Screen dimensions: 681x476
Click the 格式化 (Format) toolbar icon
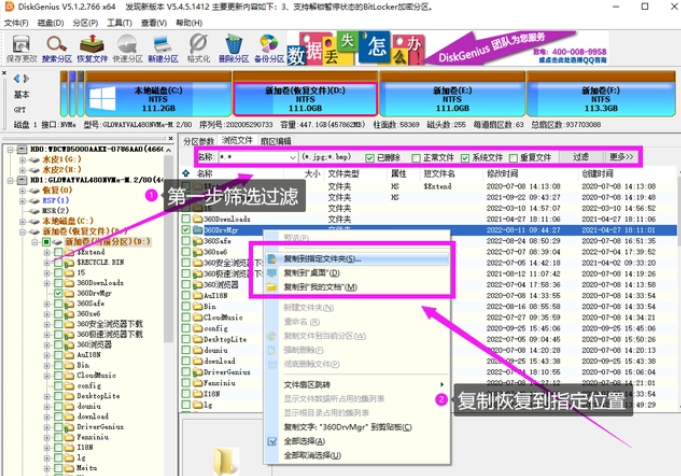pos(197,46)
